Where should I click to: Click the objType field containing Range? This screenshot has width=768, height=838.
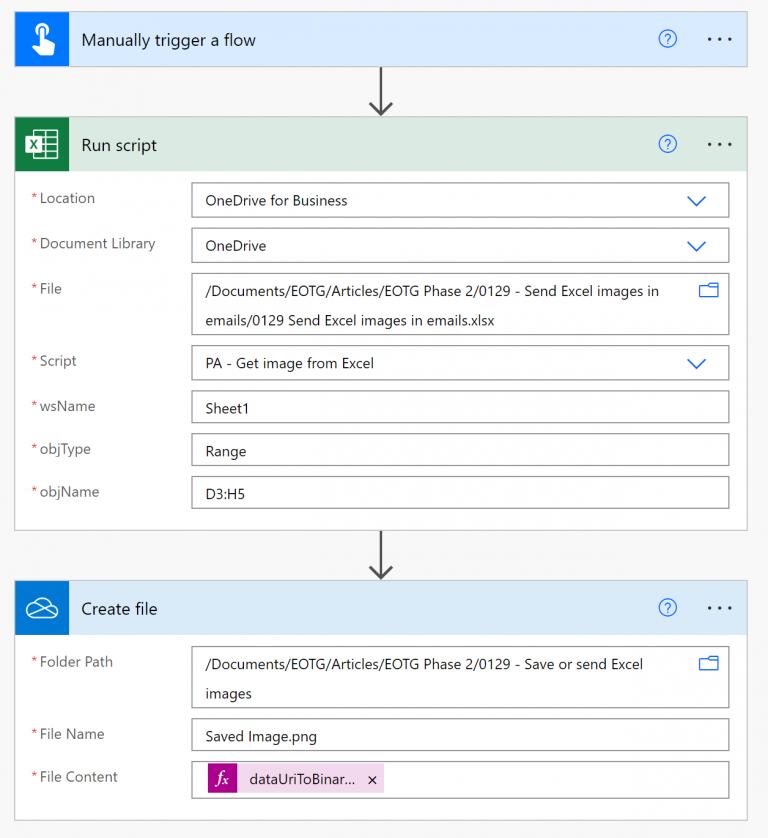[460, 451]
